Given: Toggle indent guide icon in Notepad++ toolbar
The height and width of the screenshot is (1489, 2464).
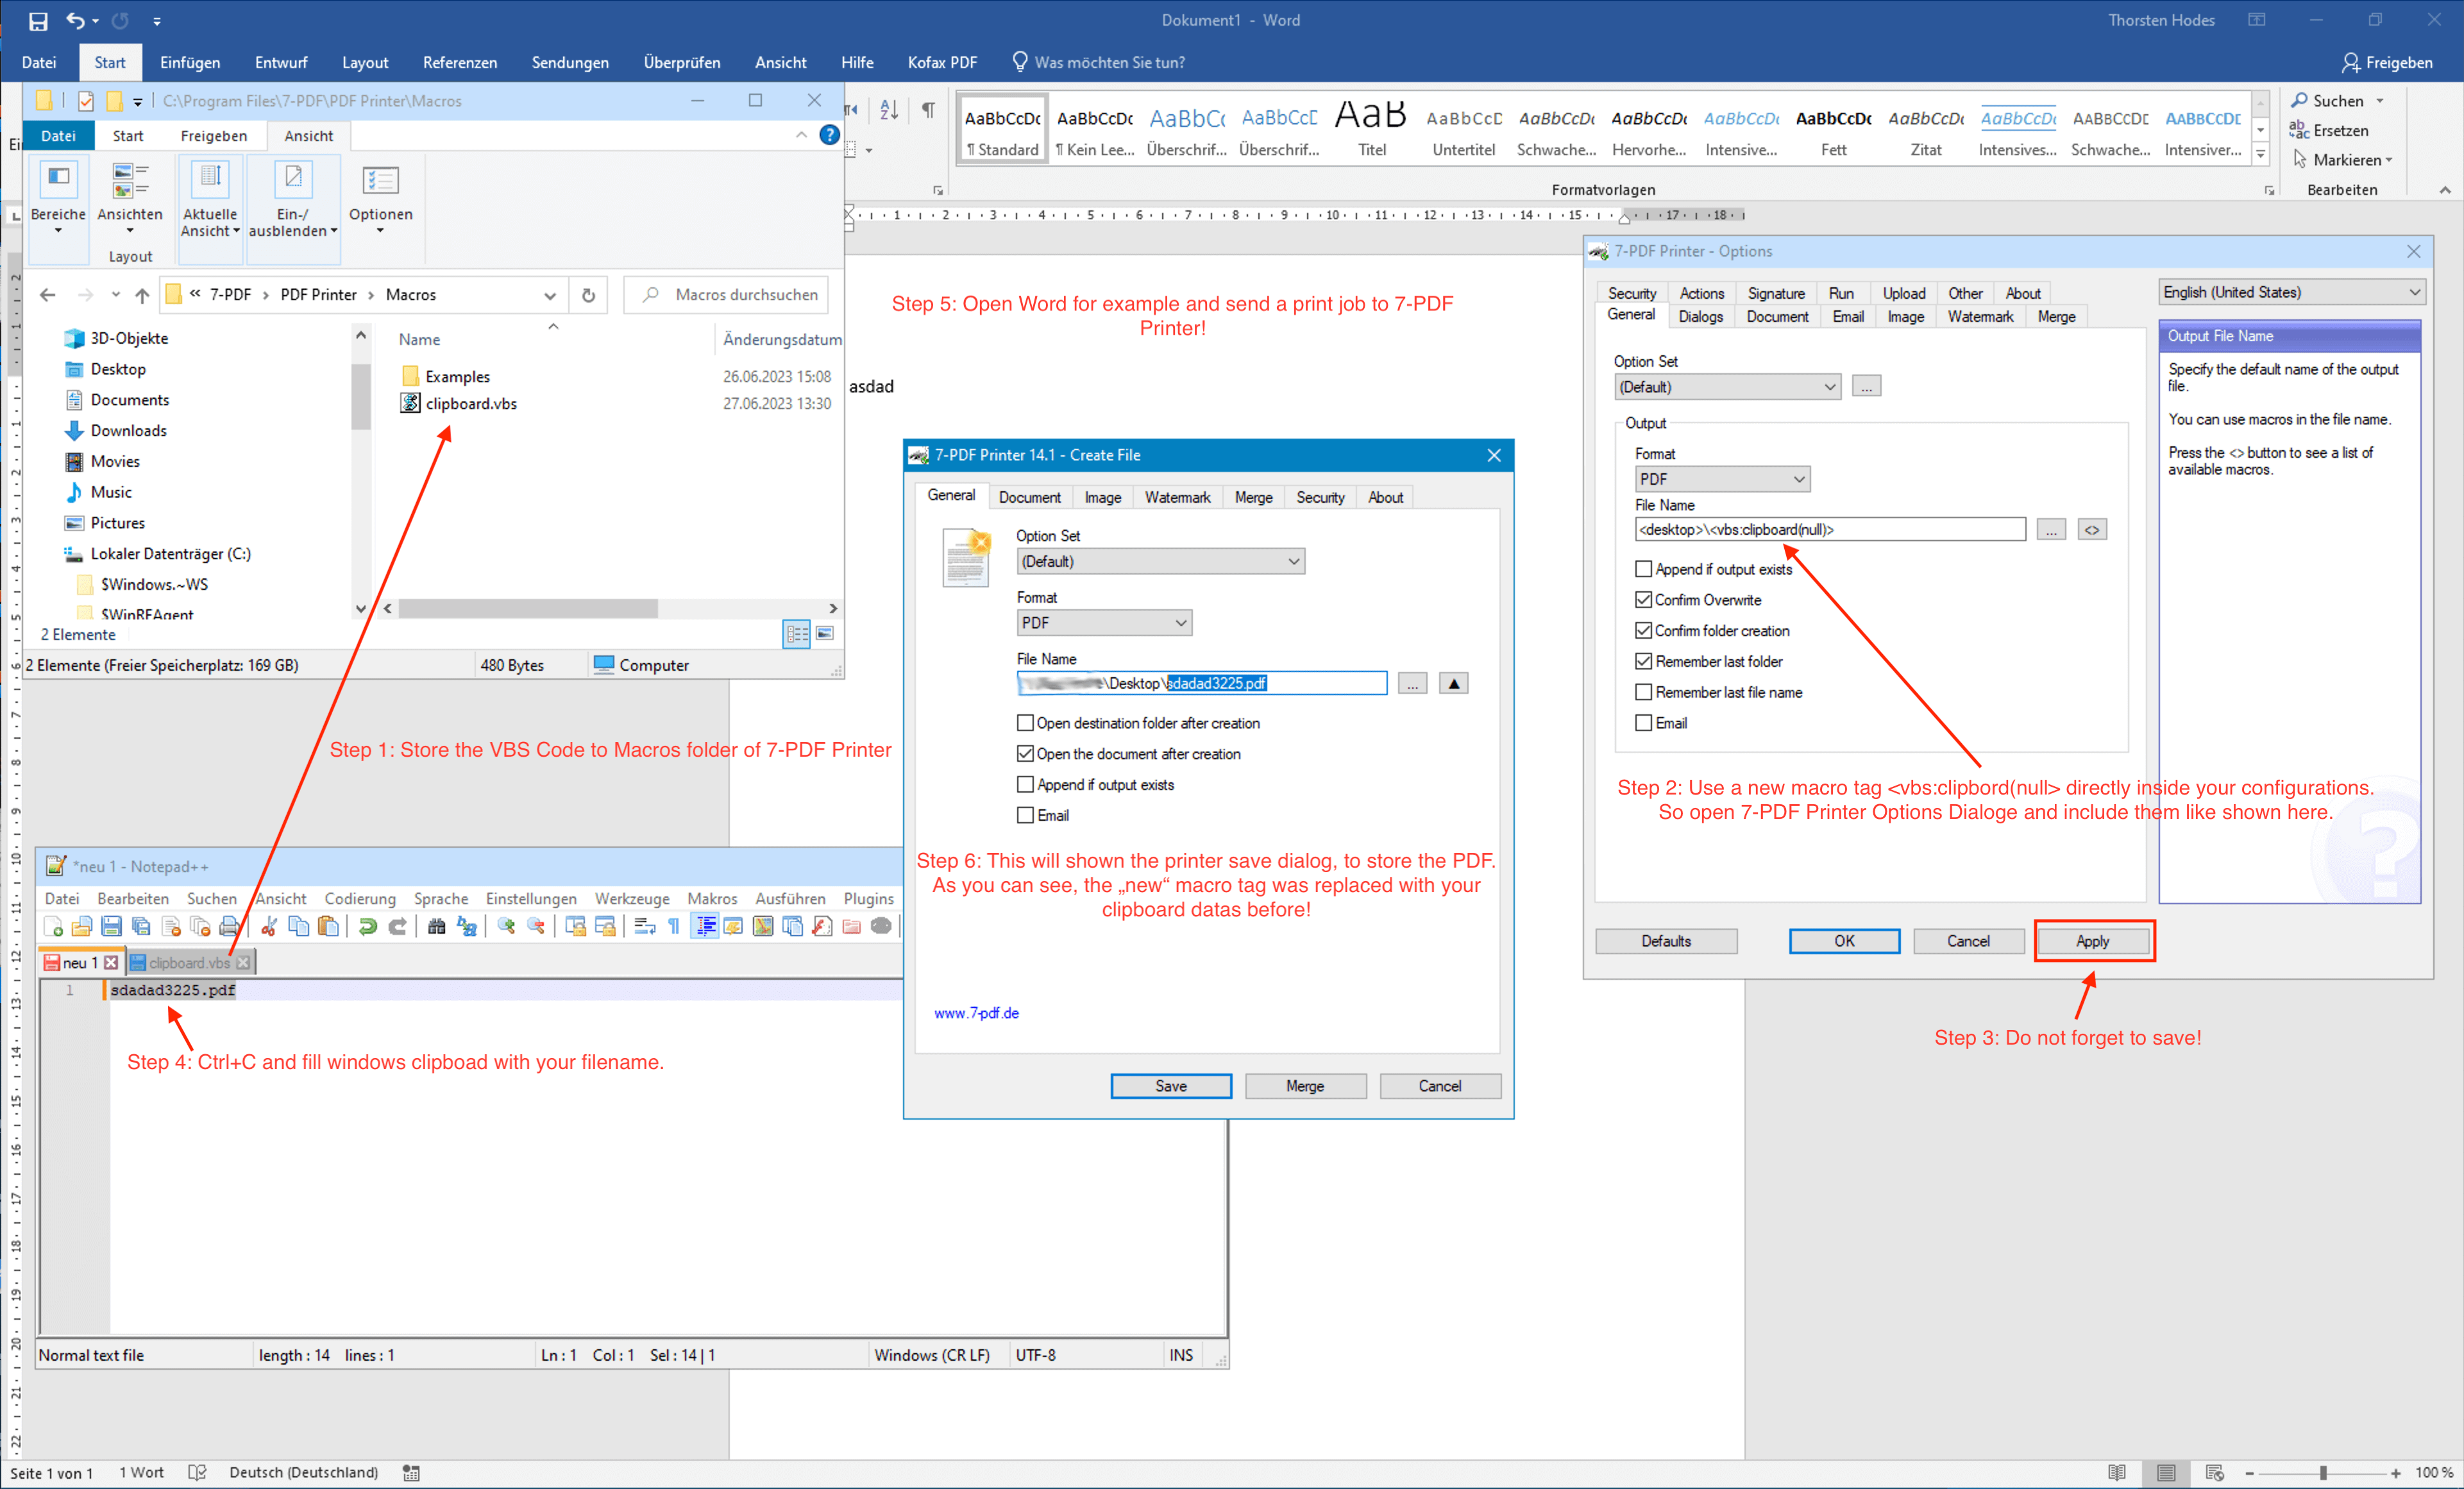Looking at the screenshot, I should pos(704,926).
